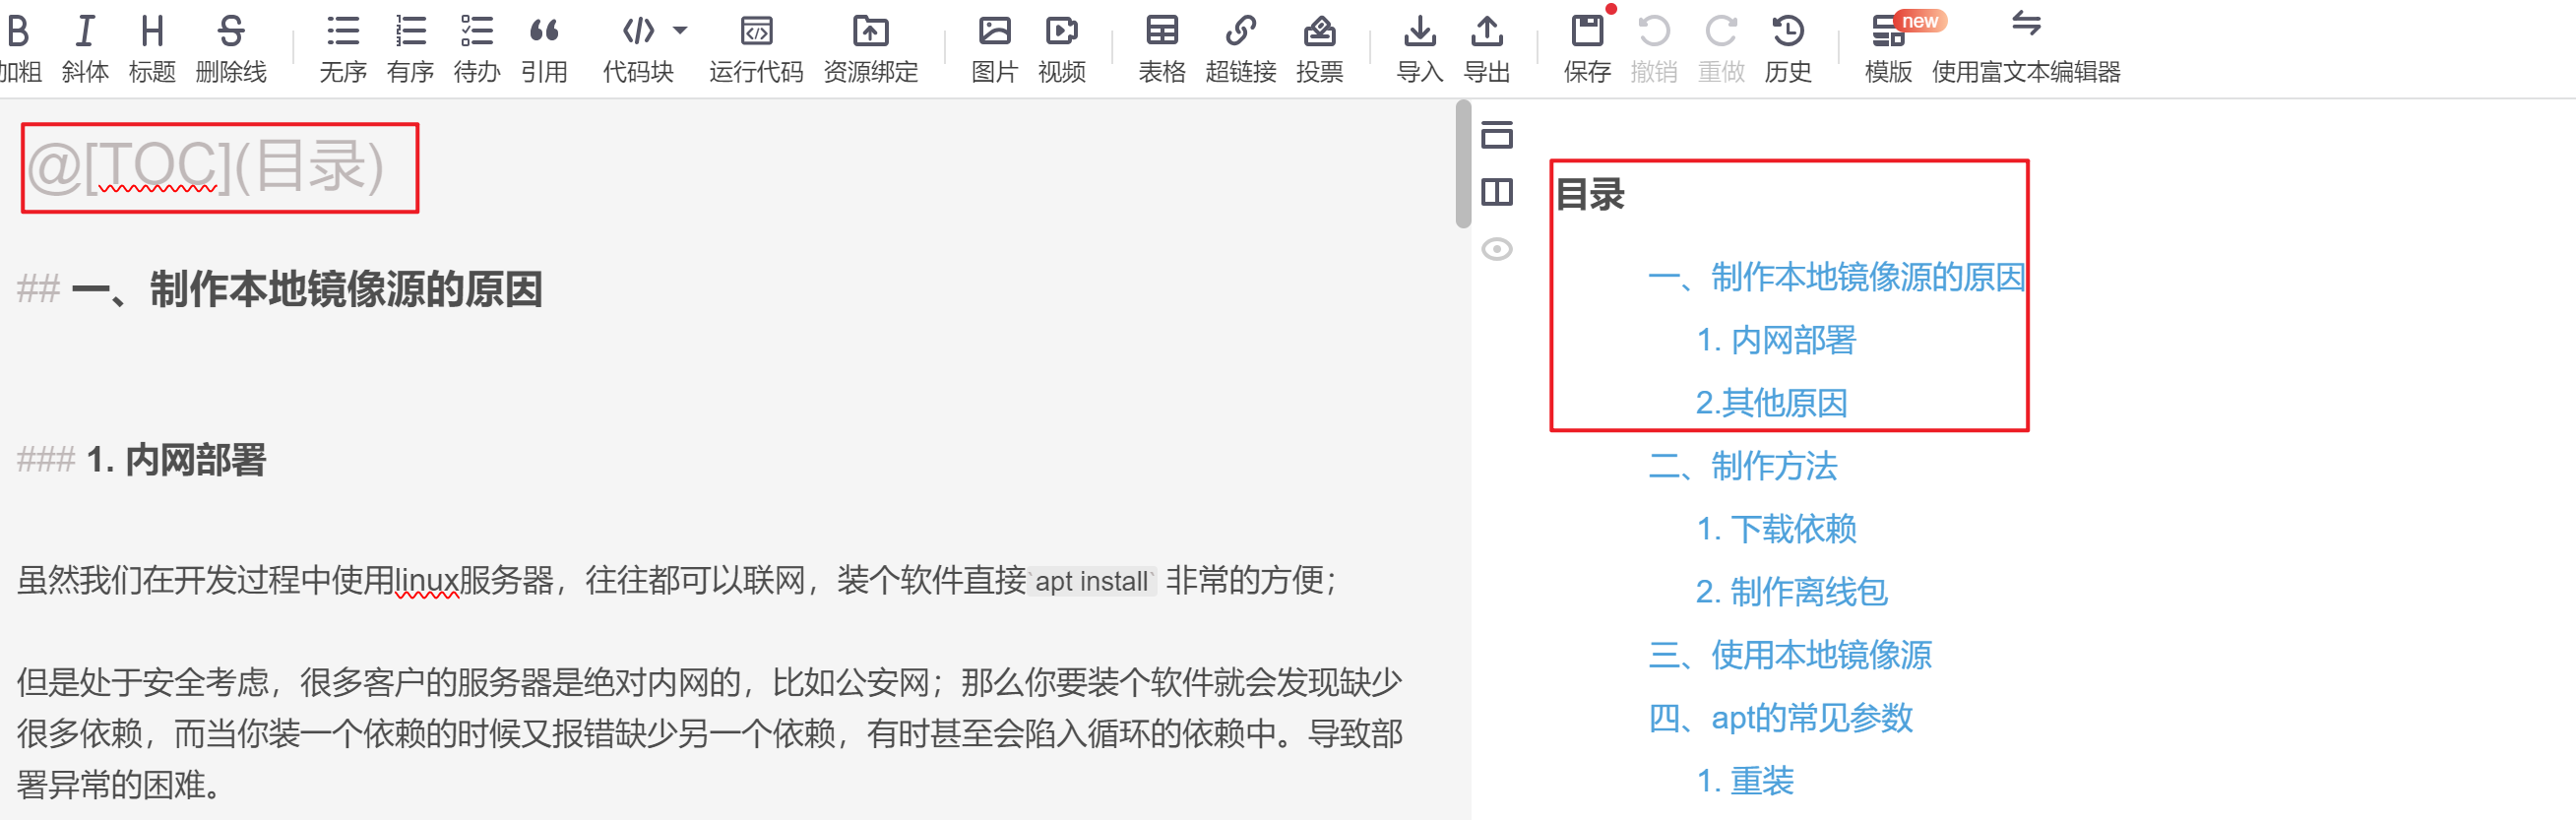Import a document (导入)
The height and width of the screenshot is (820, 2576).
[x=1420, y=48]
